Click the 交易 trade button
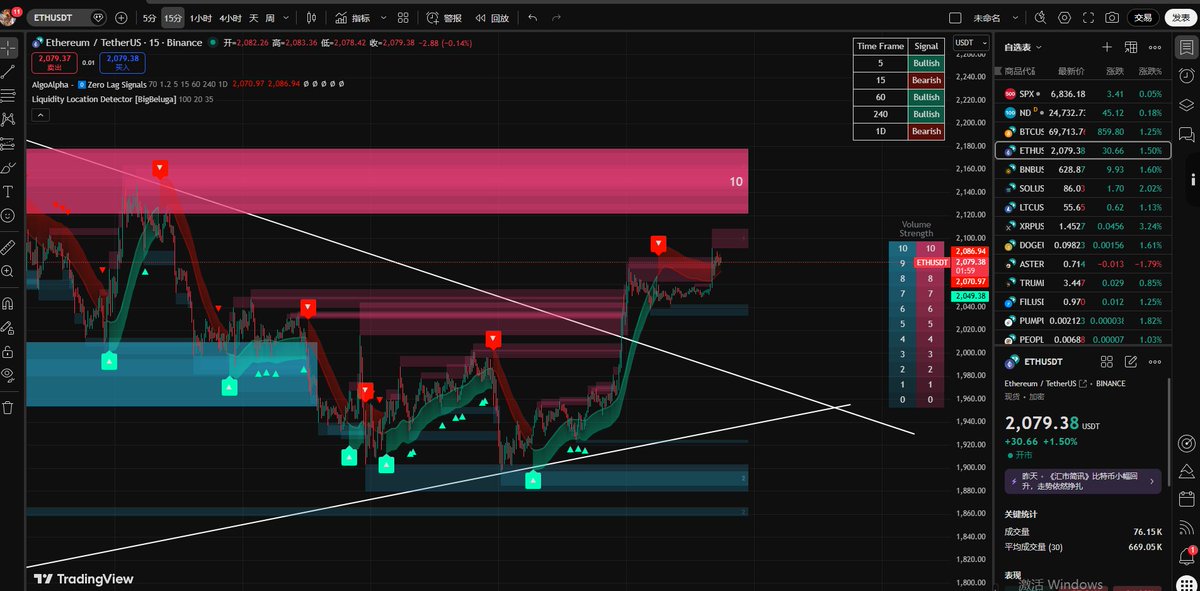Viewport: 1200px width, 591px height. pyautogui.click(x=1142, y=18)
